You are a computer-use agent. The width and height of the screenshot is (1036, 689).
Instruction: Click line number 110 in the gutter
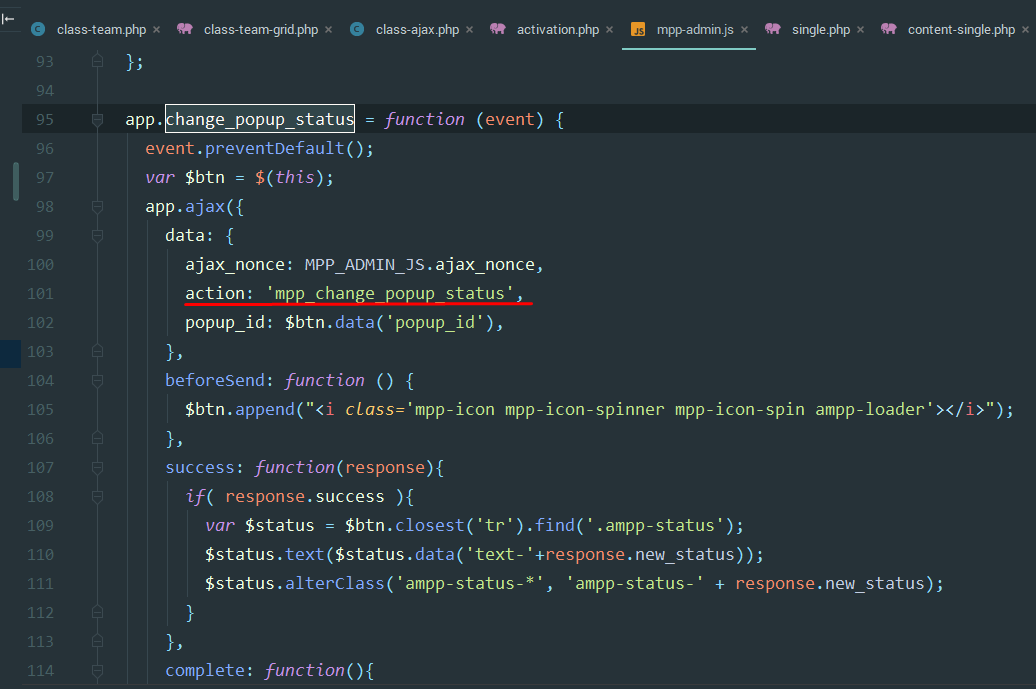tap(40, 555)
